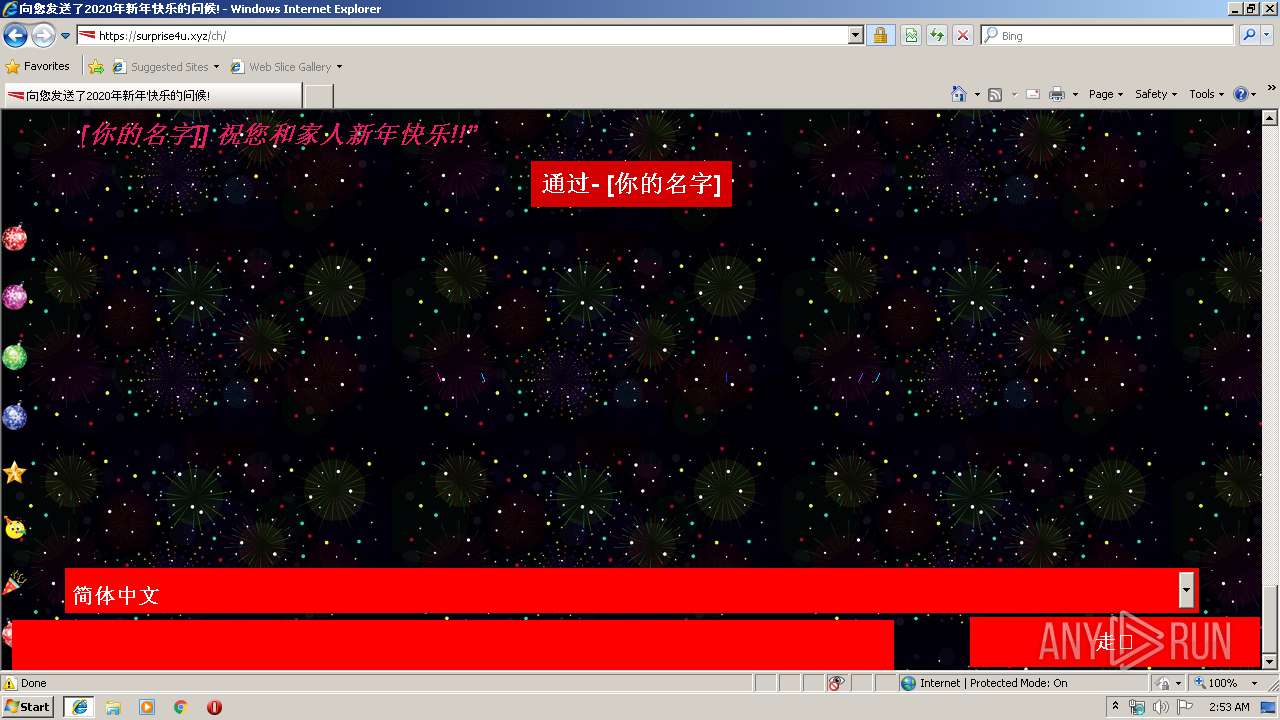Open the Windows Start menu

(27, 707)
